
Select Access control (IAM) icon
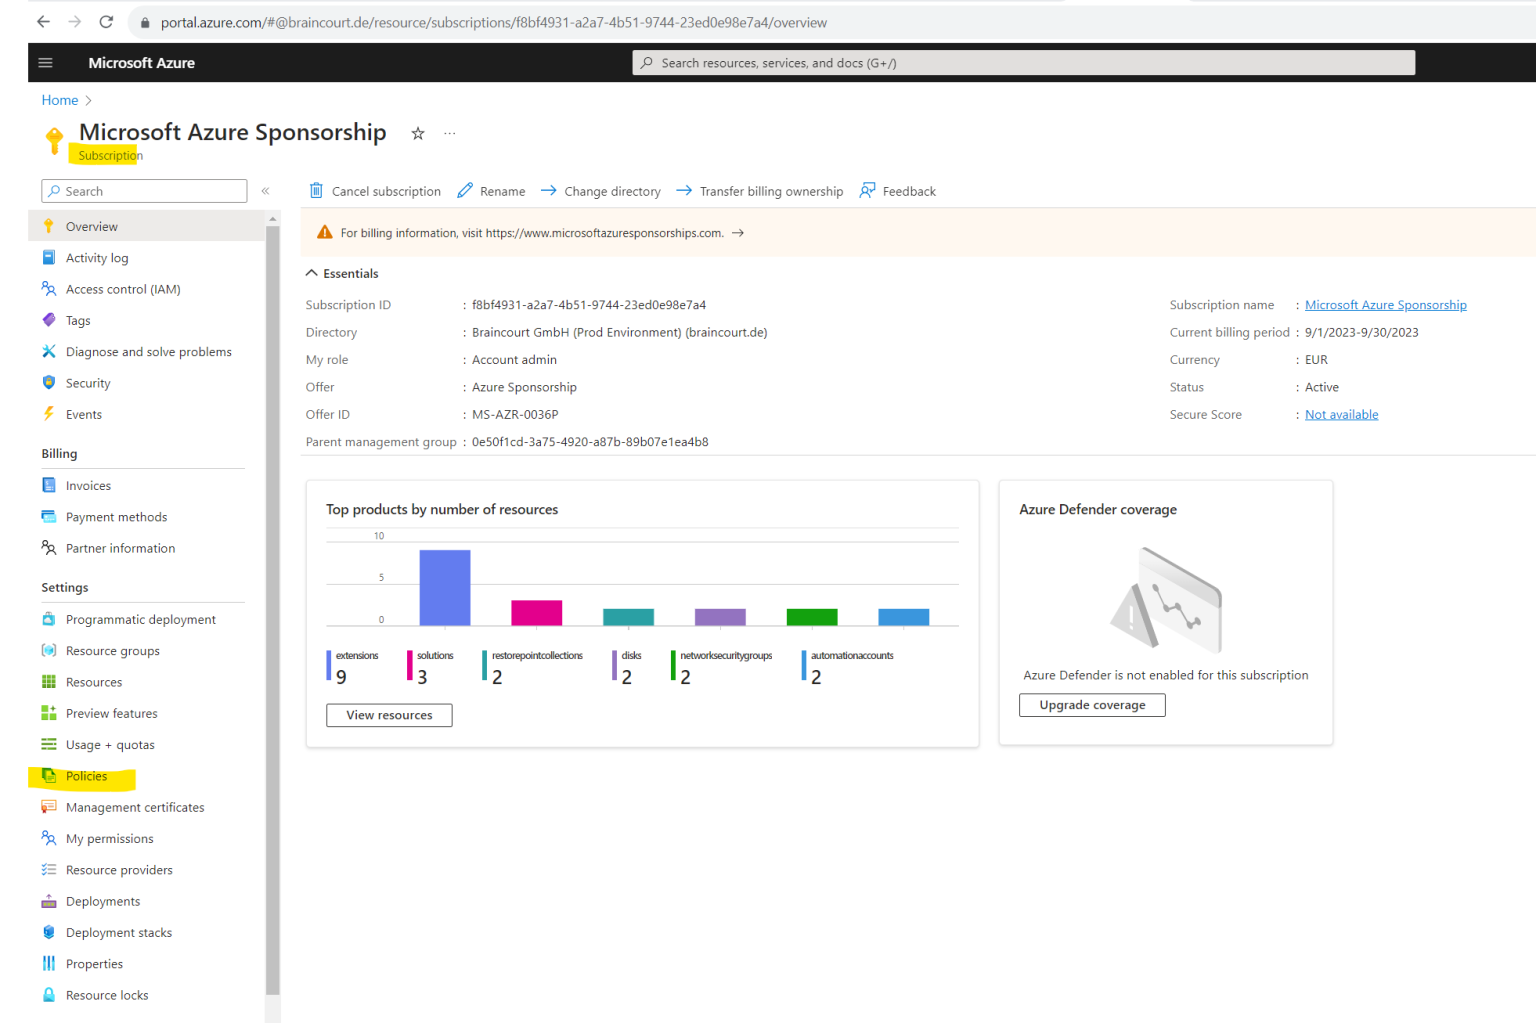pyautogui.click(x=50, y=289)
